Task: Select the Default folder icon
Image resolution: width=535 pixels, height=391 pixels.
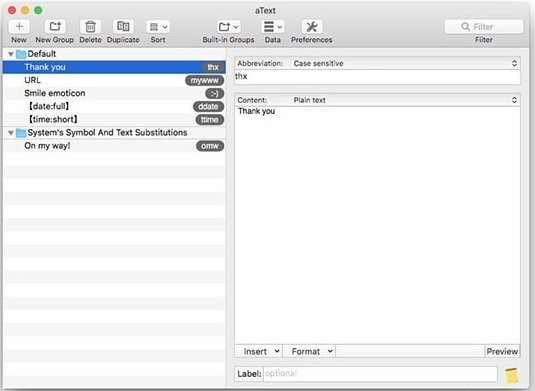Action: coord(21,54)
